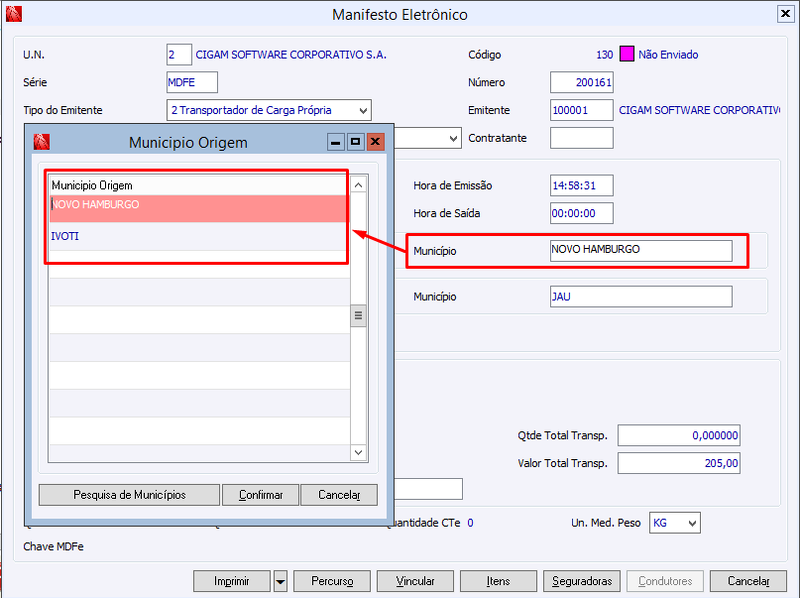Close the Manifesto Eletrônico window

pyautogui.click(x=785, y=14)
